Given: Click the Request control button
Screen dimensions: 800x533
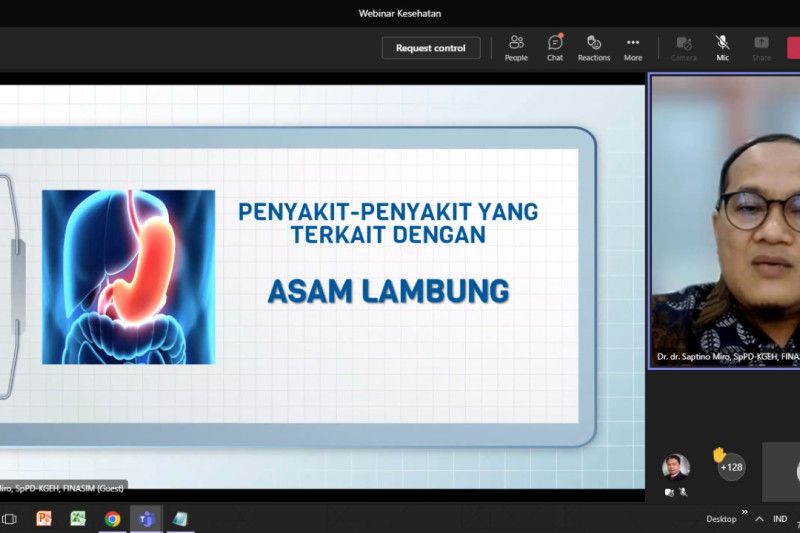Looking at the screenshot, I should tap(431, 48).
